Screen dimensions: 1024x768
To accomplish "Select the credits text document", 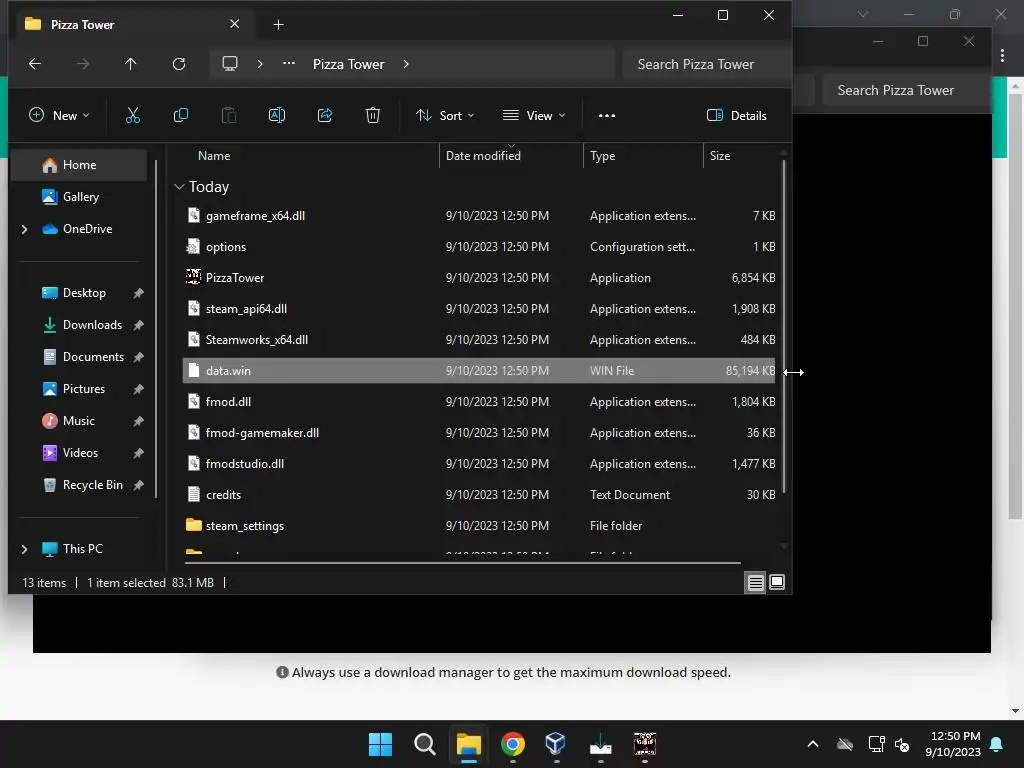I will point(479,495).
